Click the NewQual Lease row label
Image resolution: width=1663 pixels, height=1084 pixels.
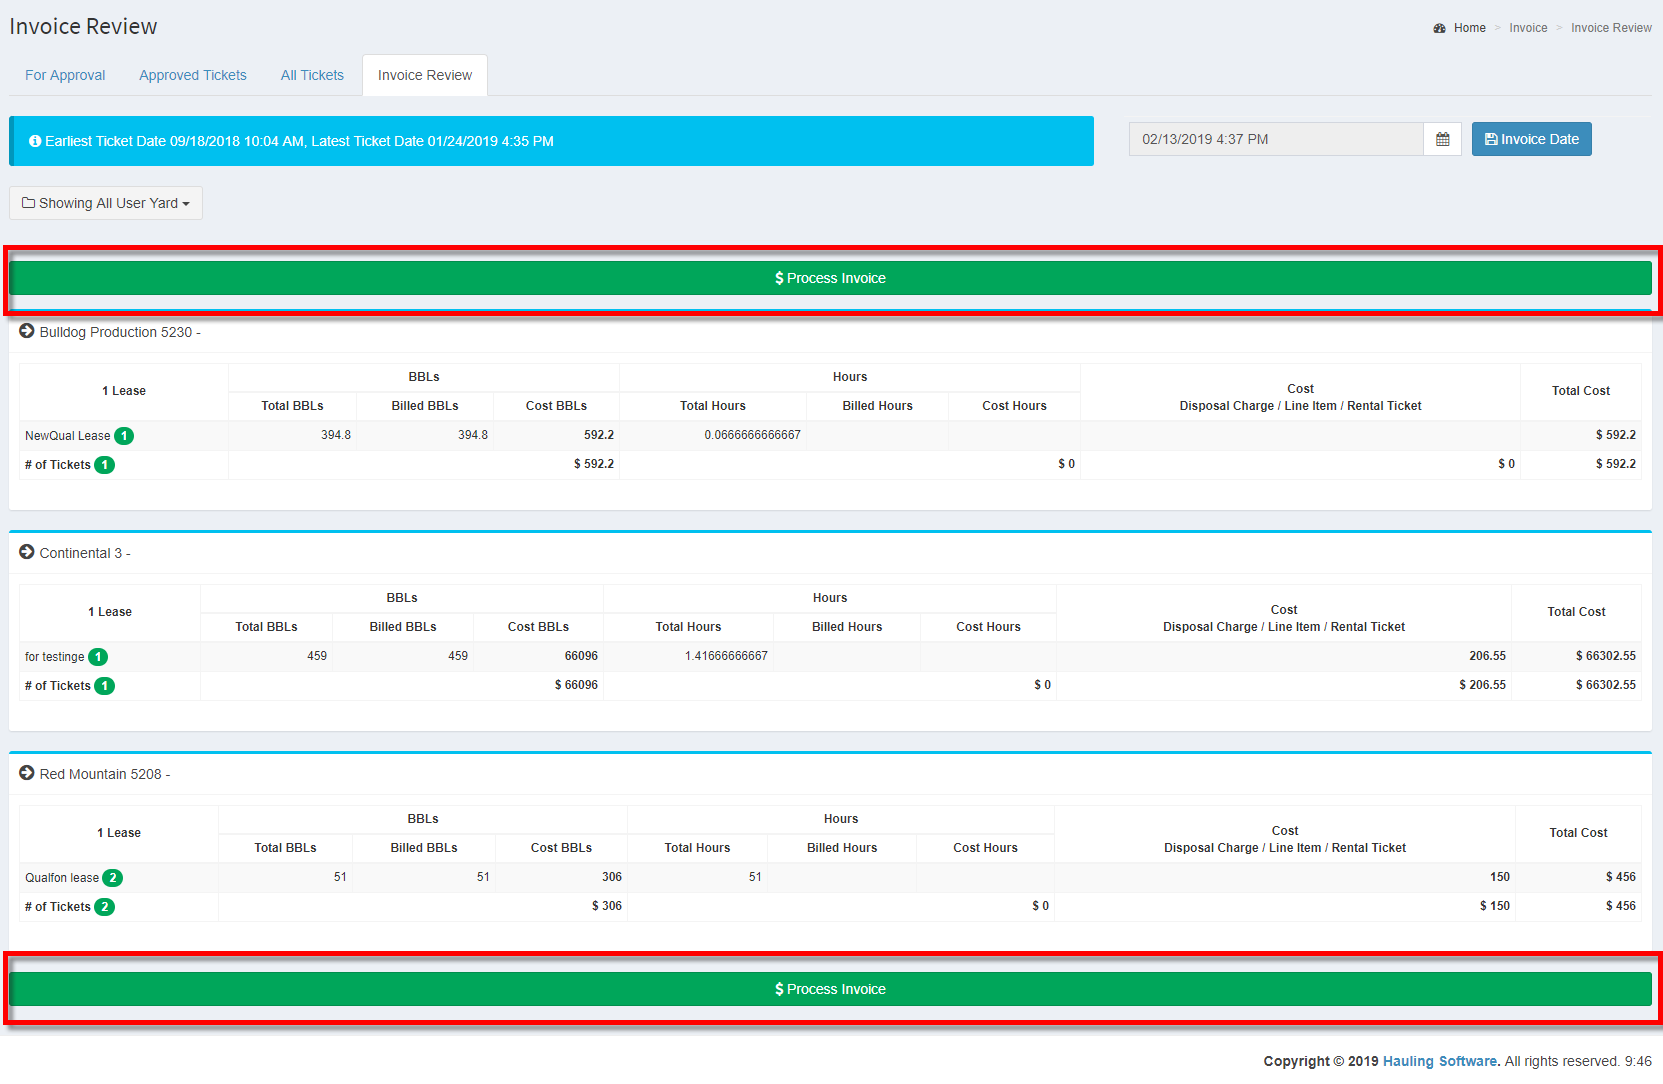tap(67, 436)
